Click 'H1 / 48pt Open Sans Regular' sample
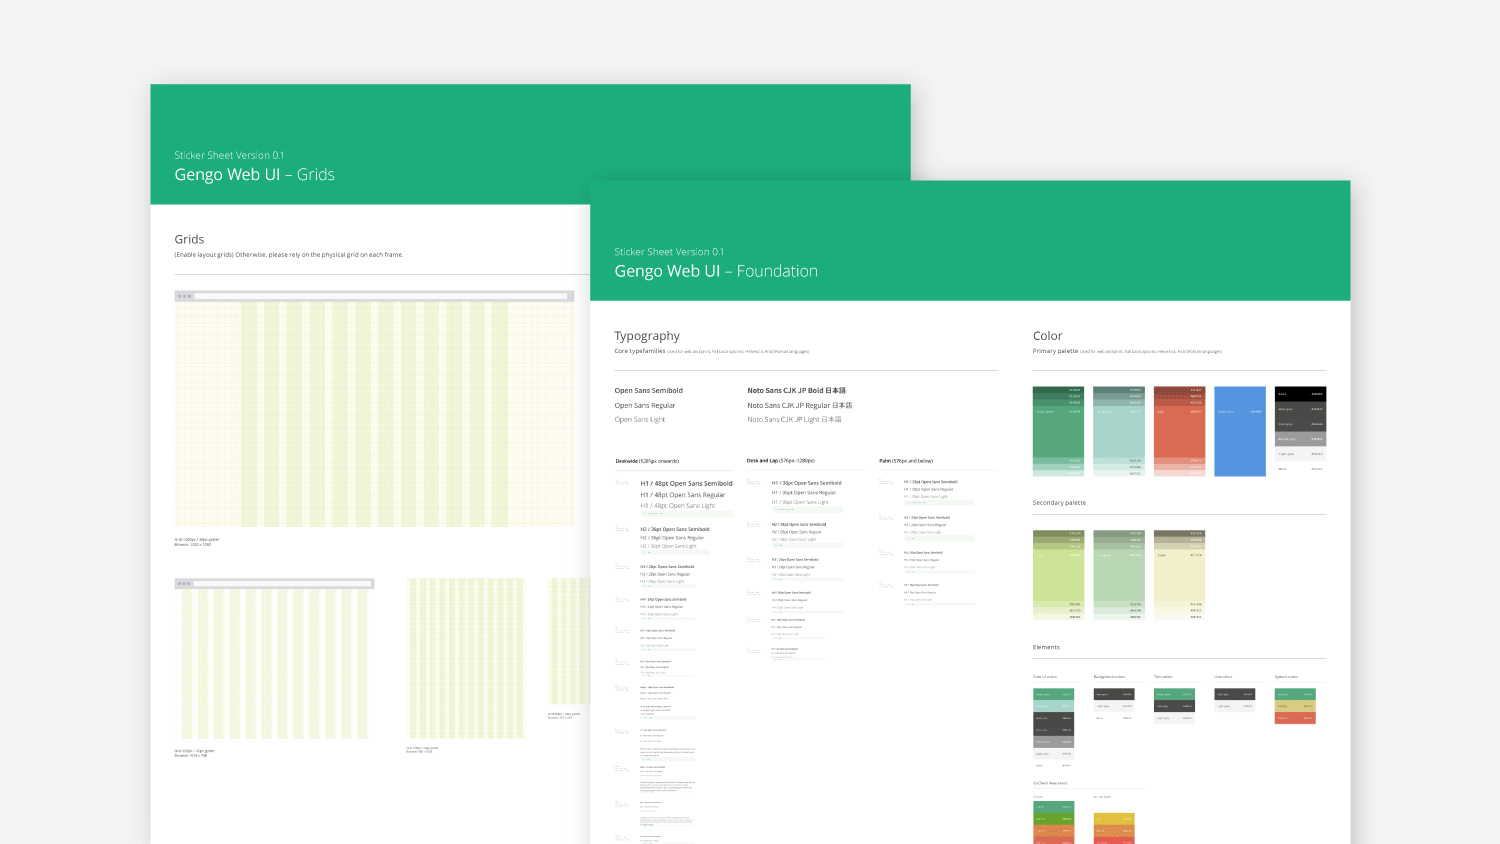 pos(683,495)
